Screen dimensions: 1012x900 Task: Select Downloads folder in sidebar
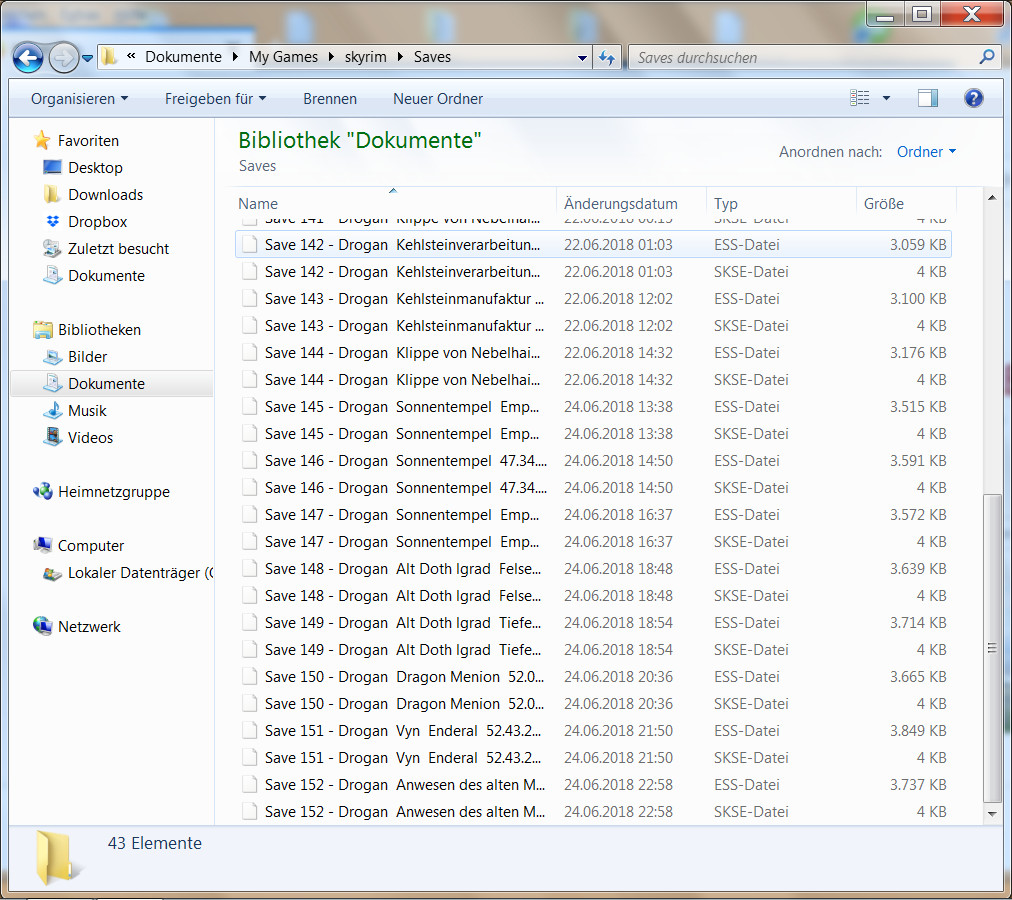coord(105,195)
